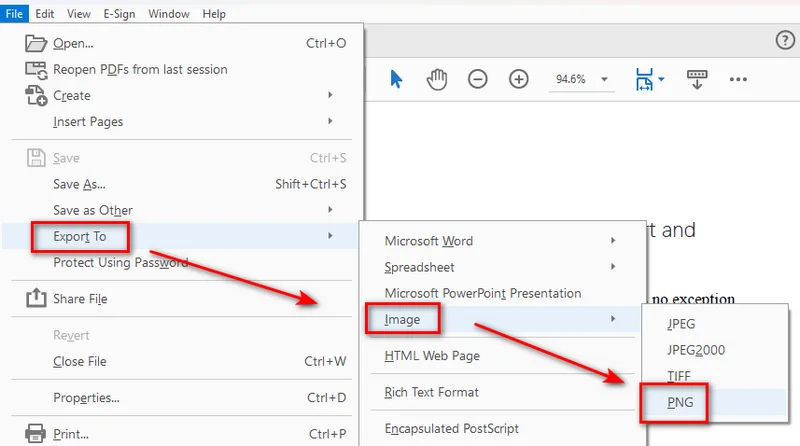Viewport: 800px width, 446px height.
Task: Zoom out with the minus icon
Action: pos(478,79)
